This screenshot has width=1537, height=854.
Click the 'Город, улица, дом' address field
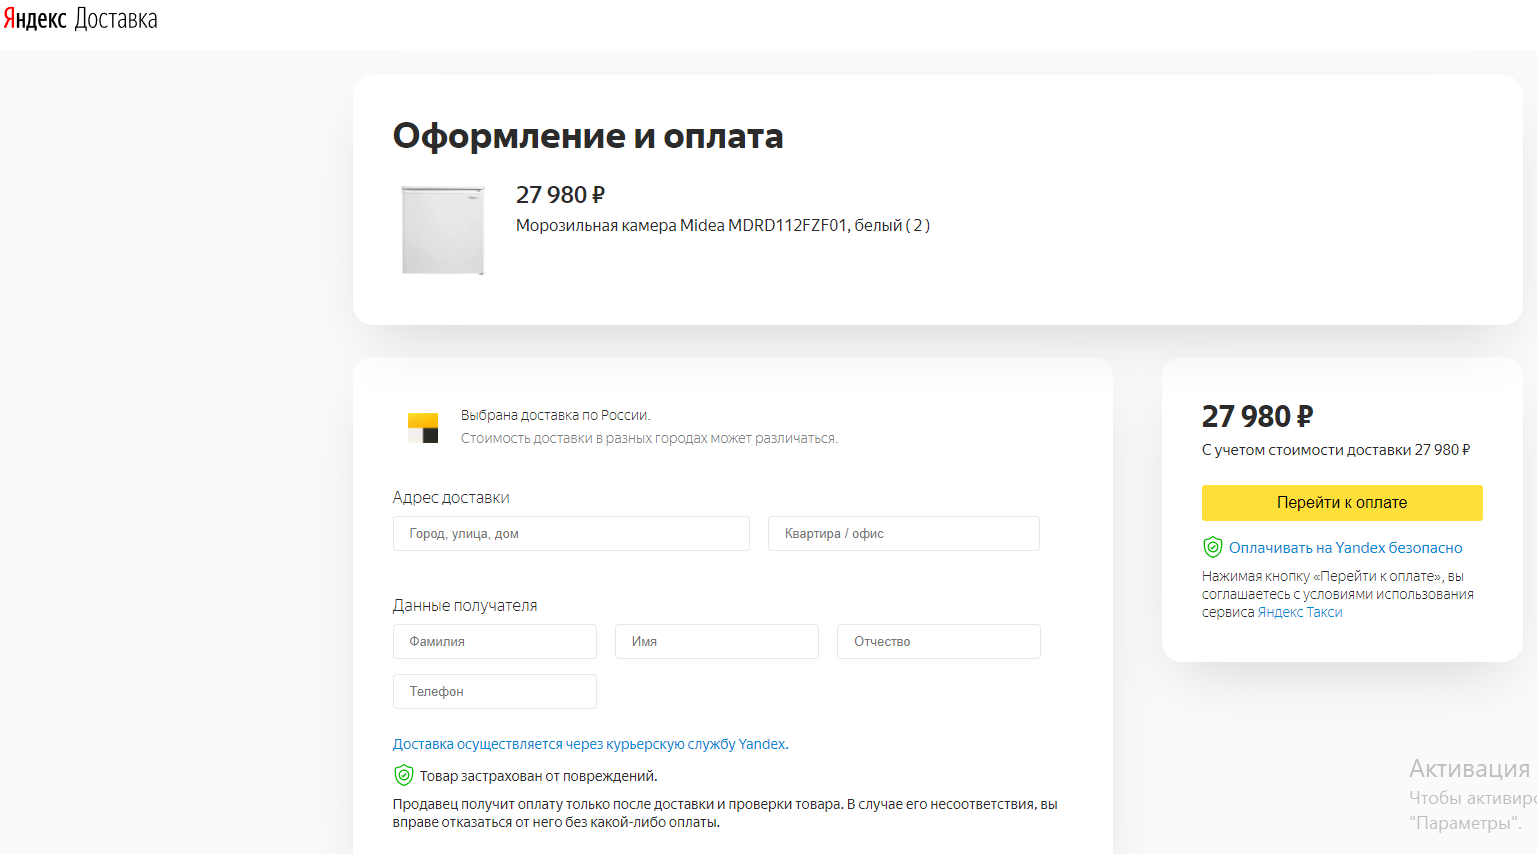571,534
